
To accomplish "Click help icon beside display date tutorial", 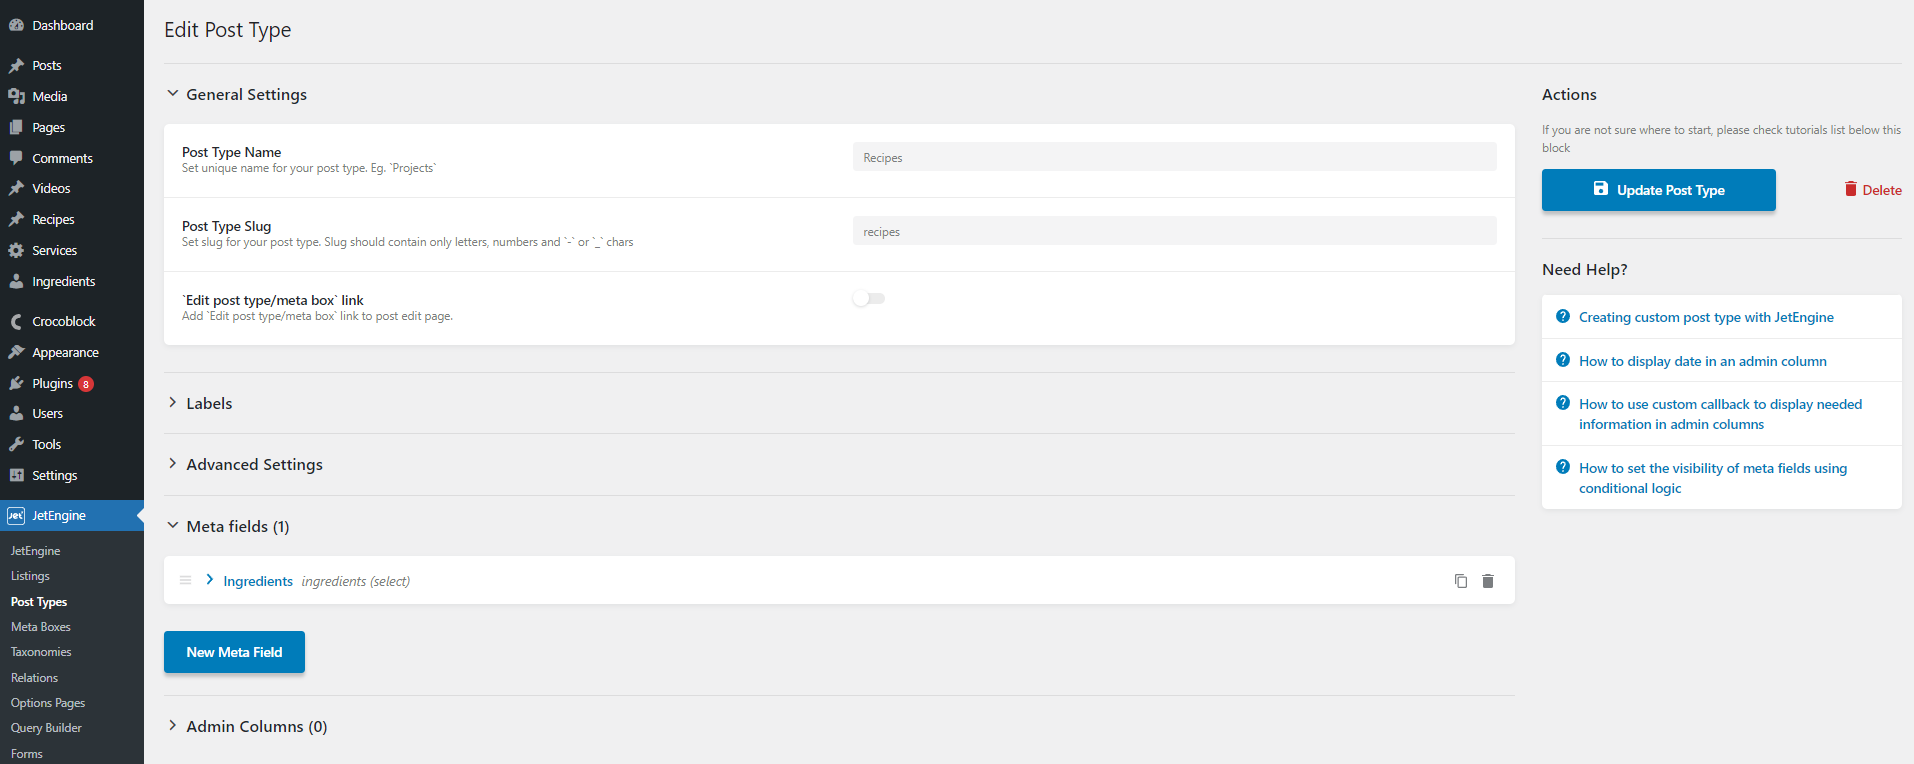I will click(1563, 360).
